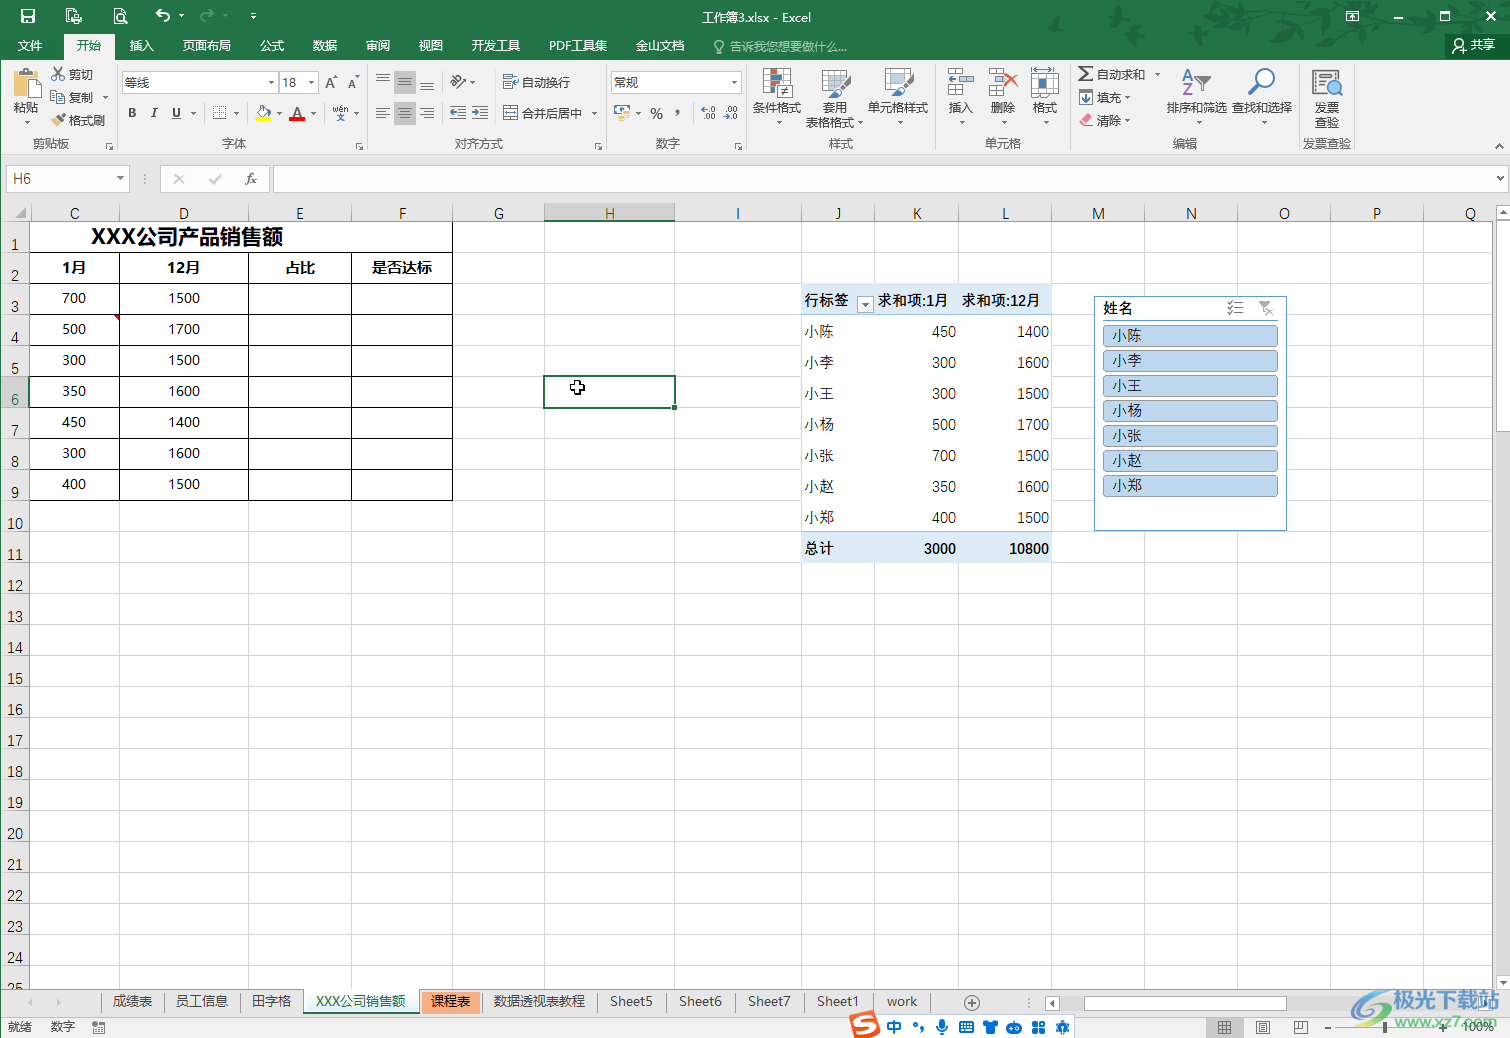Click the text orientation icon

pyautogui.click(x=459, y=82)
